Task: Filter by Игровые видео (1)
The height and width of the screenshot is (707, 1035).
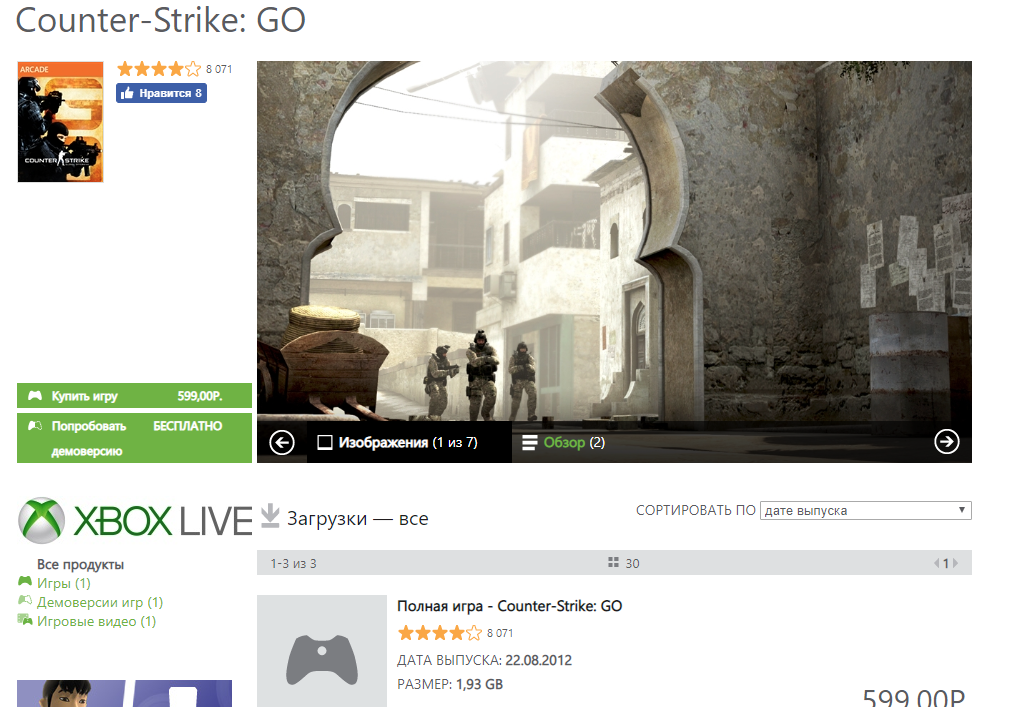Action: pyautogui.click(x=96, y=621)
